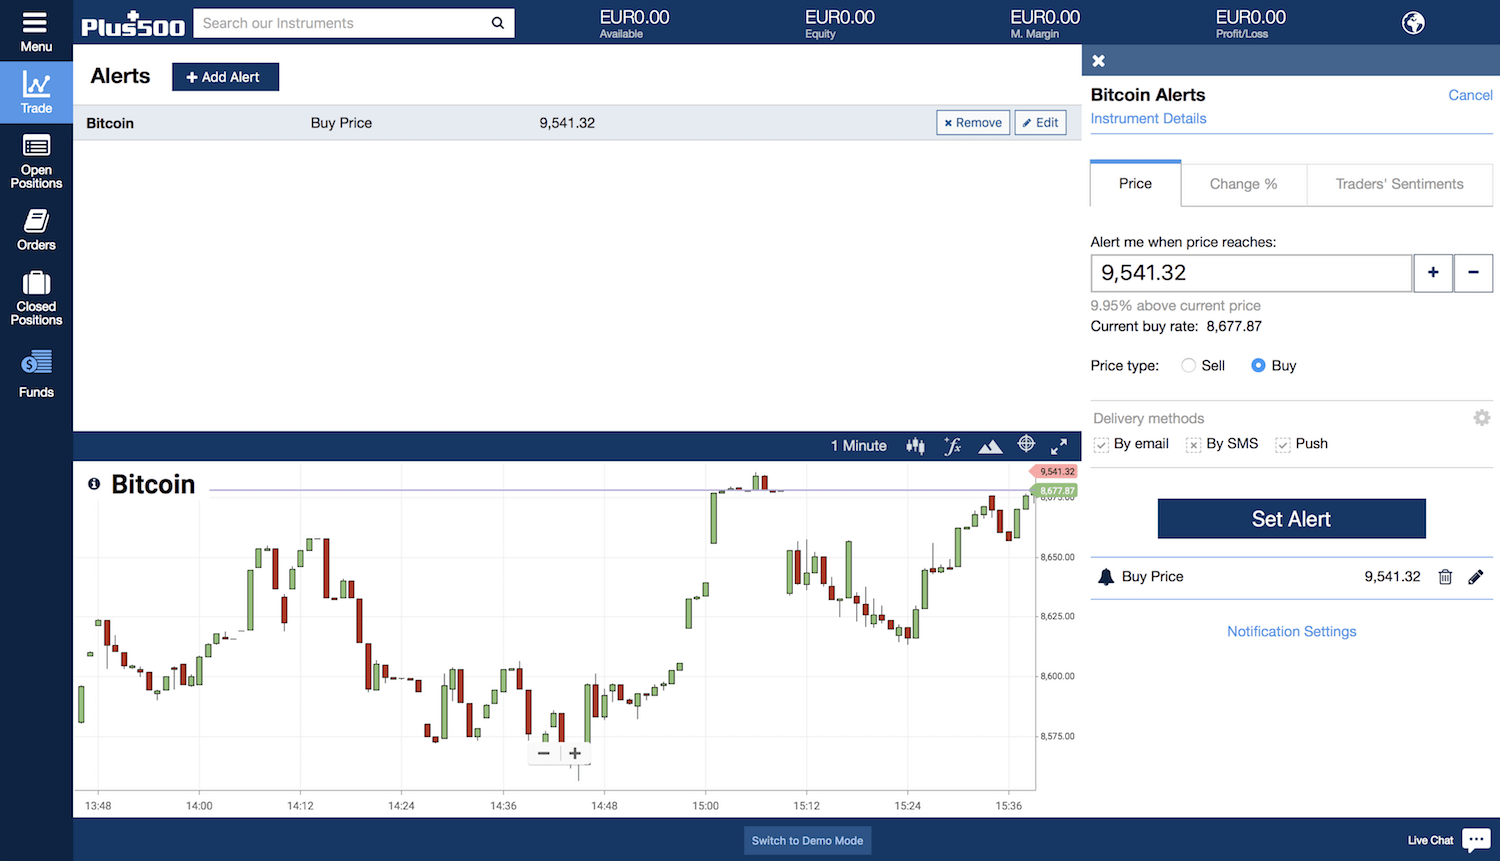
Task: Expand chart to fullscreen
Action: point(1059,446)
